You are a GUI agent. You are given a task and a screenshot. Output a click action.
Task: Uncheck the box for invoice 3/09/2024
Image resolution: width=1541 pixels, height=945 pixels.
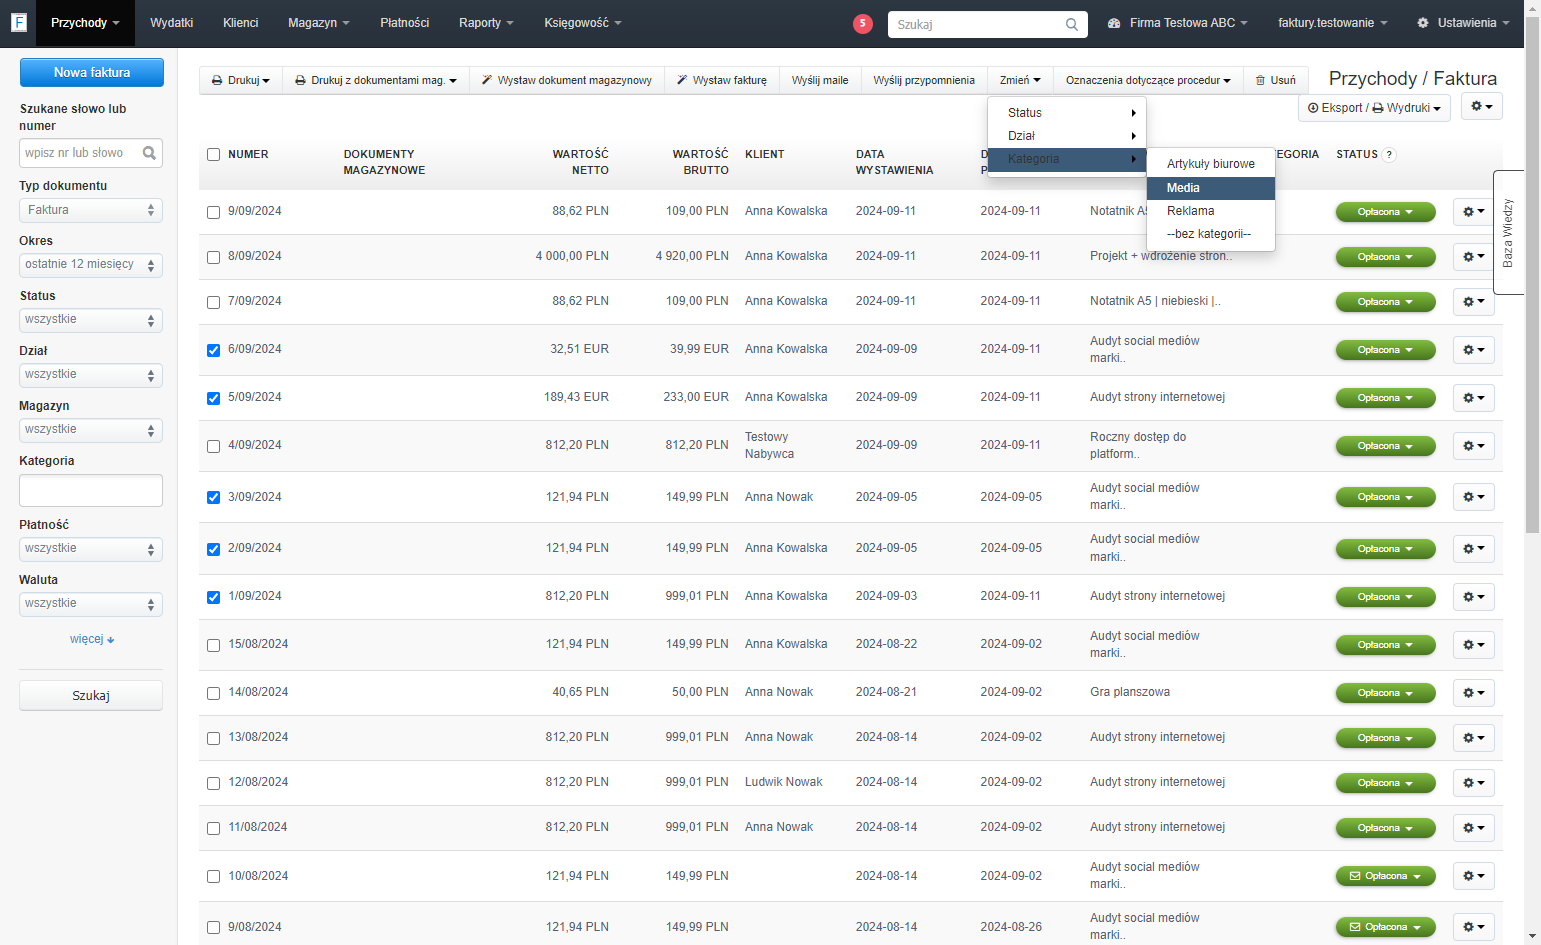click(213, 497)
